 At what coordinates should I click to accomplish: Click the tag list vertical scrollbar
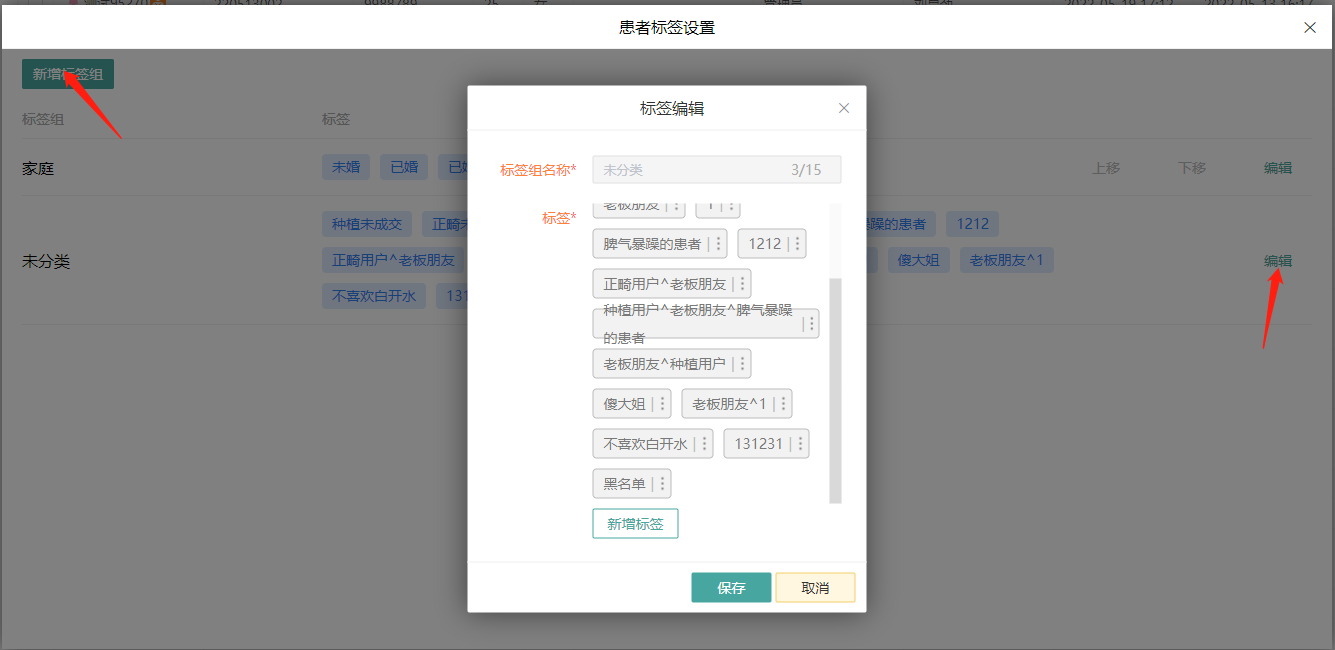[835, 390]
